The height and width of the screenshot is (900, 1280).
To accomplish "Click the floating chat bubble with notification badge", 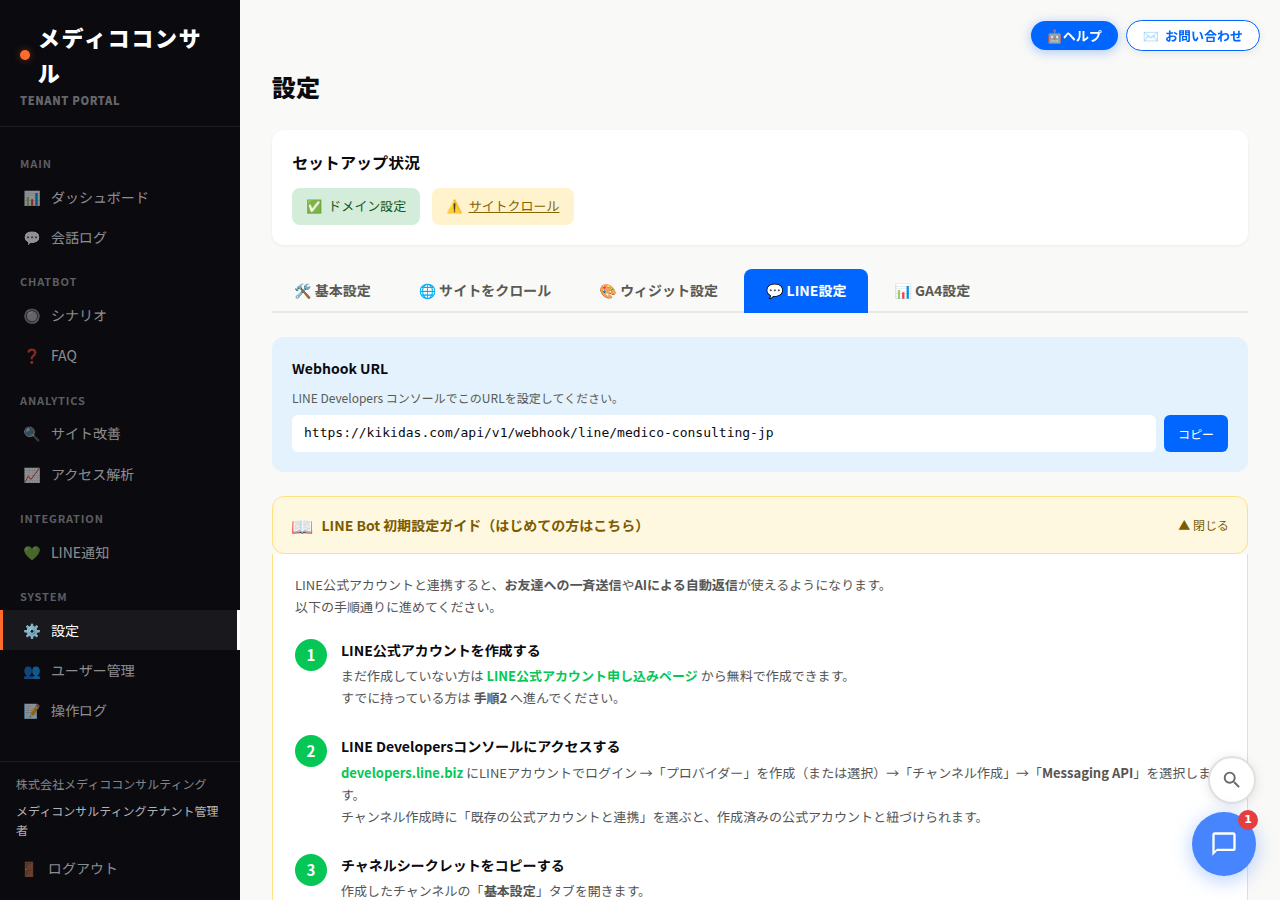I will (1223, 843).
